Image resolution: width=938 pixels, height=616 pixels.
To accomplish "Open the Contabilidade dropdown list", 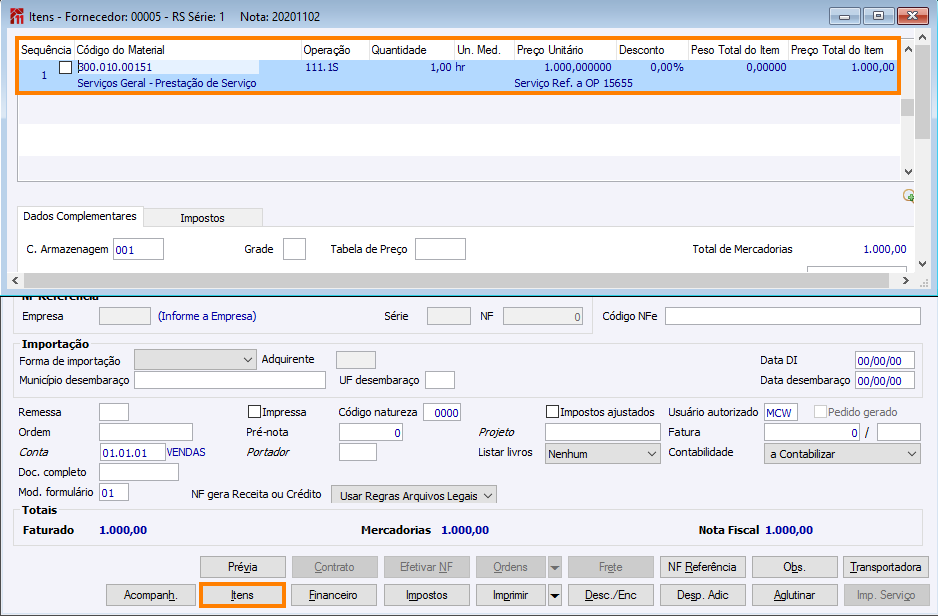I will point(910,453).
